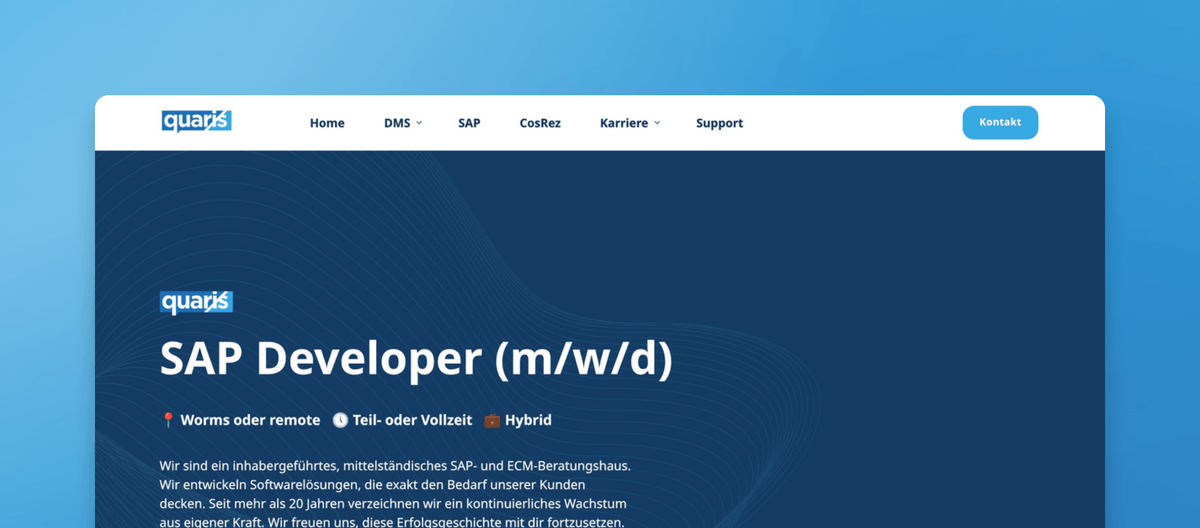Go to the SAP page
The width and height of the screenshot is (1200, 528).
469,123
